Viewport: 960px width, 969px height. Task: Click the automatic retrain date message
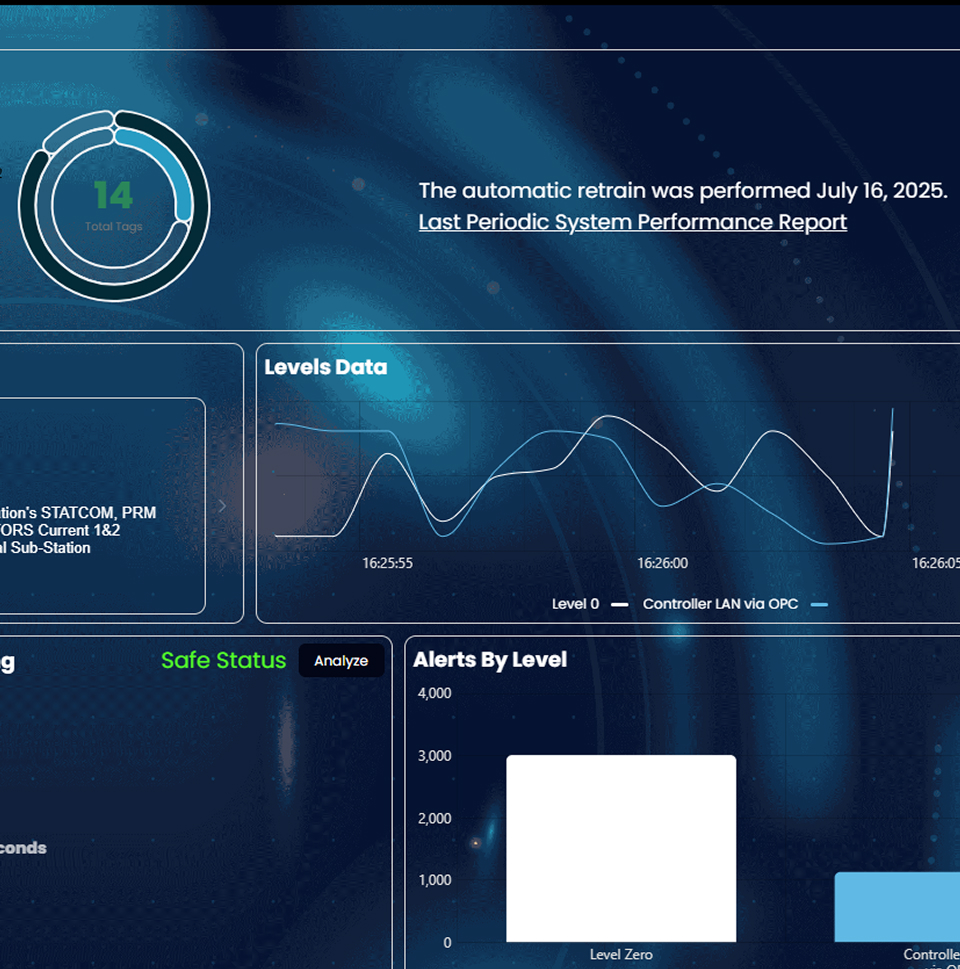tap(683, 190)
